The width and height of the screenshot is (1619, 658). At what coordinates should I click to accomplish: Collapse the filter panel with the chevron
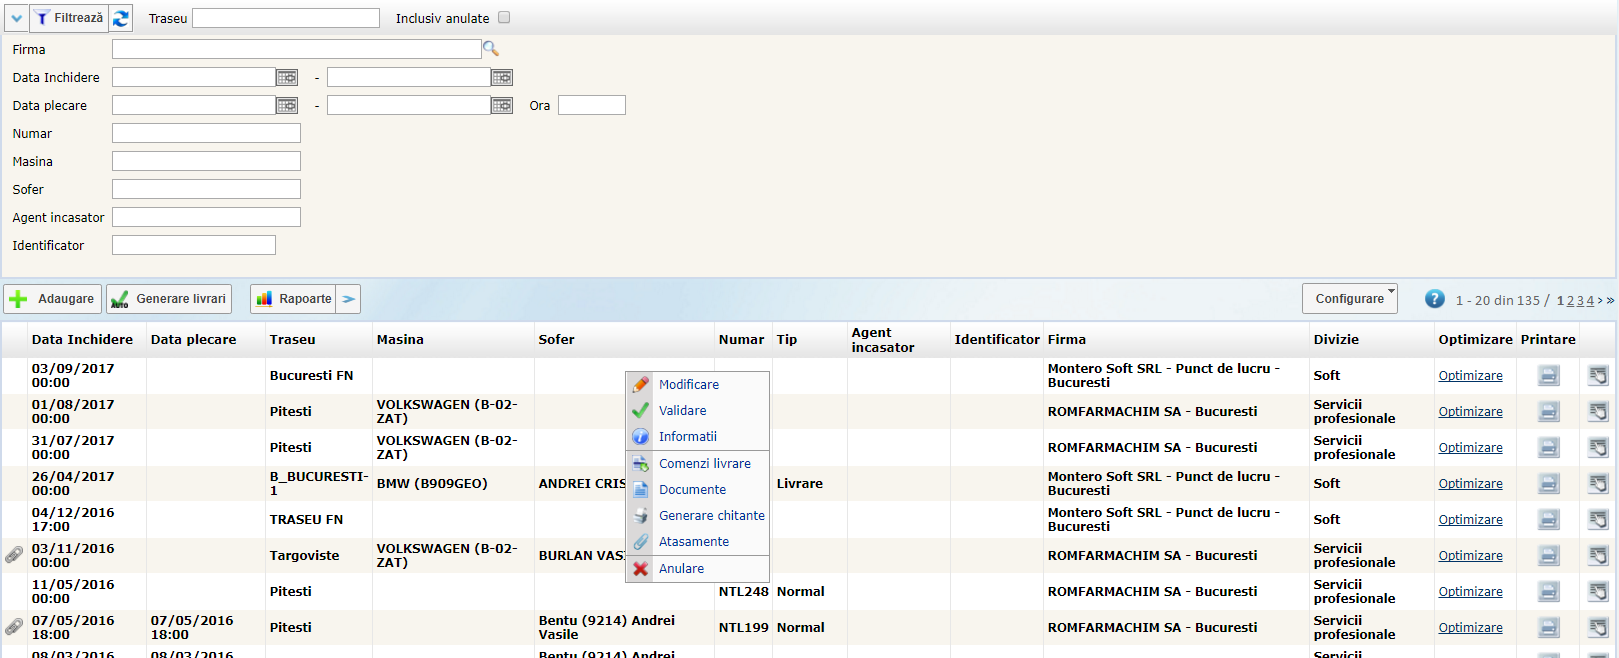pyautogui.click(x=16, y=18)
